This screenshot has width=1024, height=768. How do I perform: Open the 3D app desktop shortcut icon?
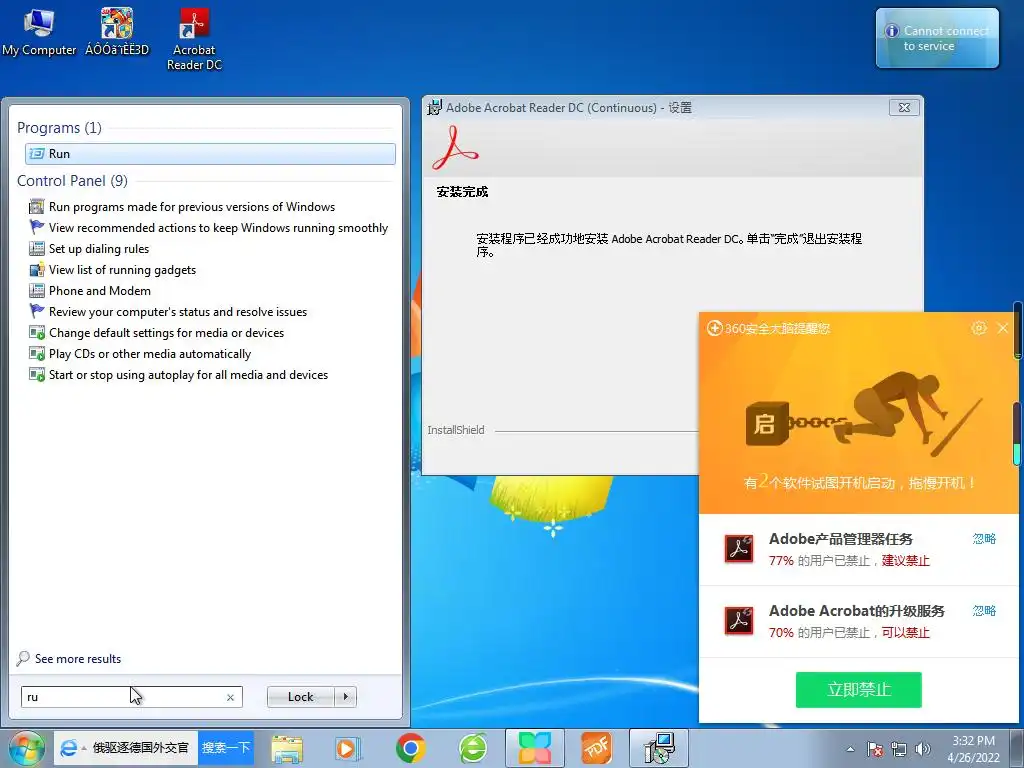[117, 32]
